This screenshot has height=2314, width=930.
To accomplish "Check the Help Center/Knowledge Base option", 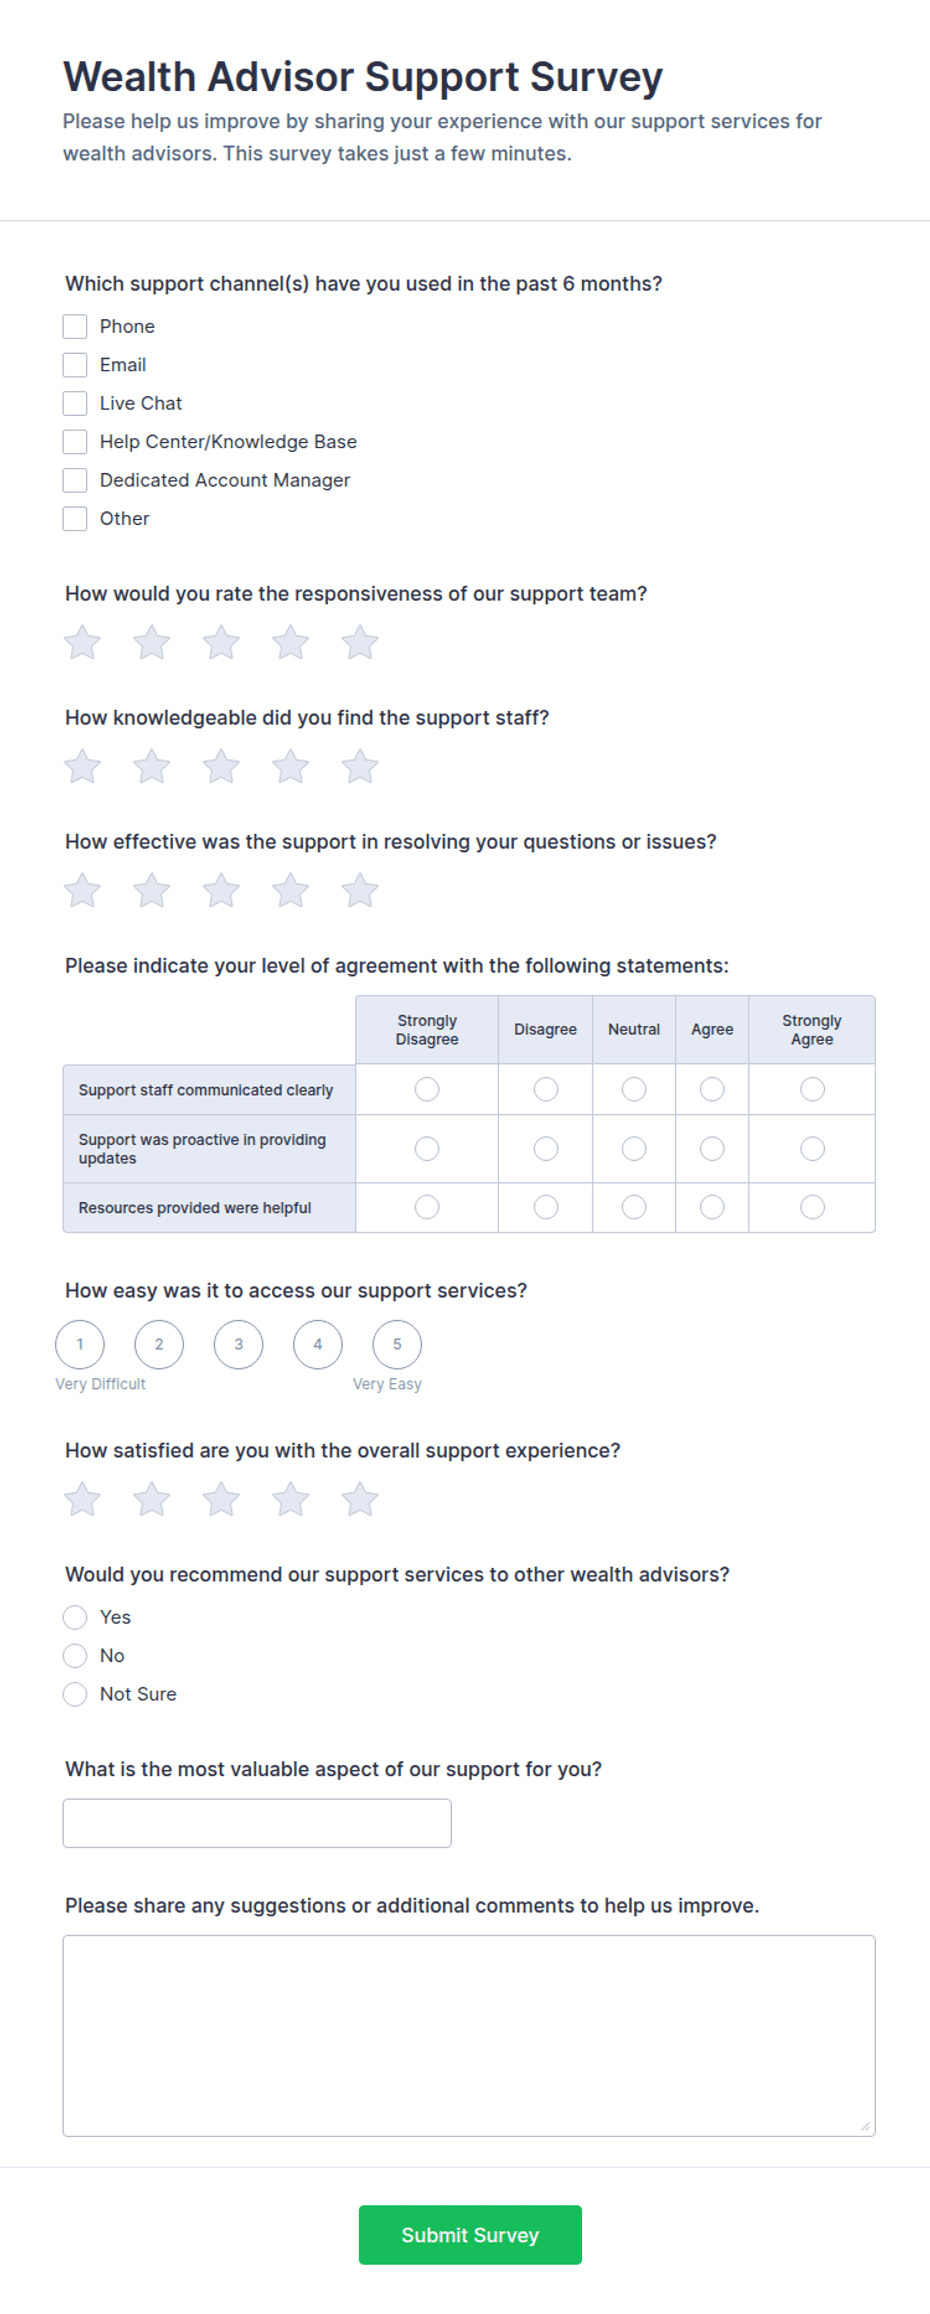I will tap(75, 442).
